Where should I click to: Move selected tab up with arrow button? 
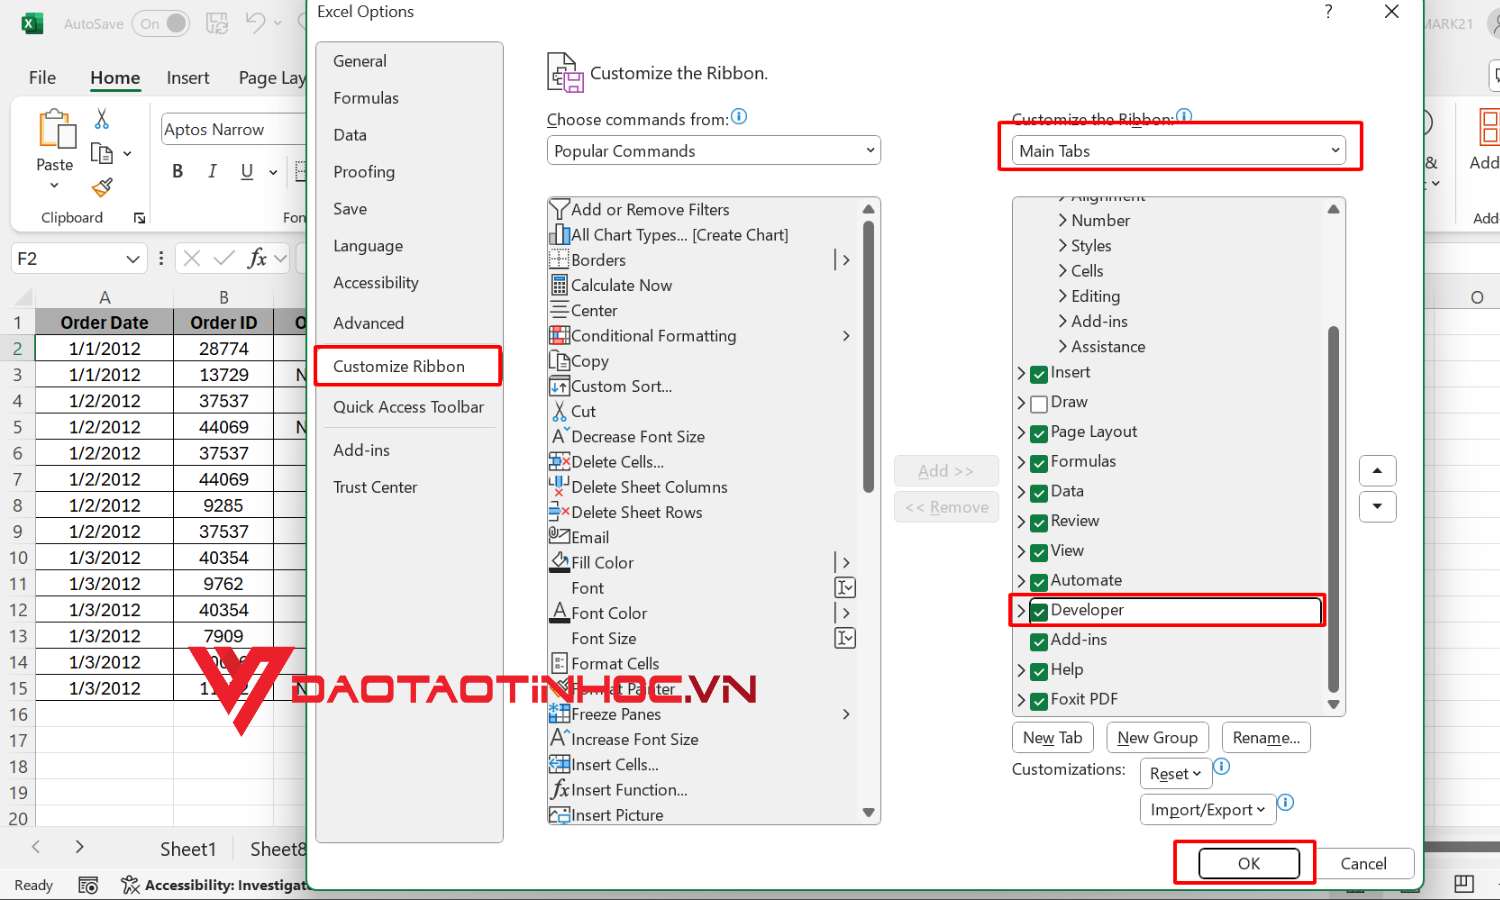pos(1377,470)
